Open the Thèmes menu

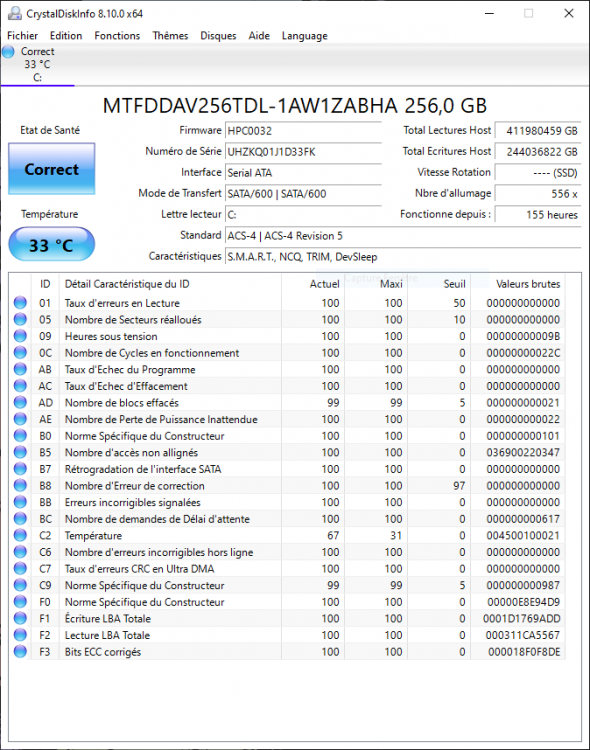tap(170, 35)
